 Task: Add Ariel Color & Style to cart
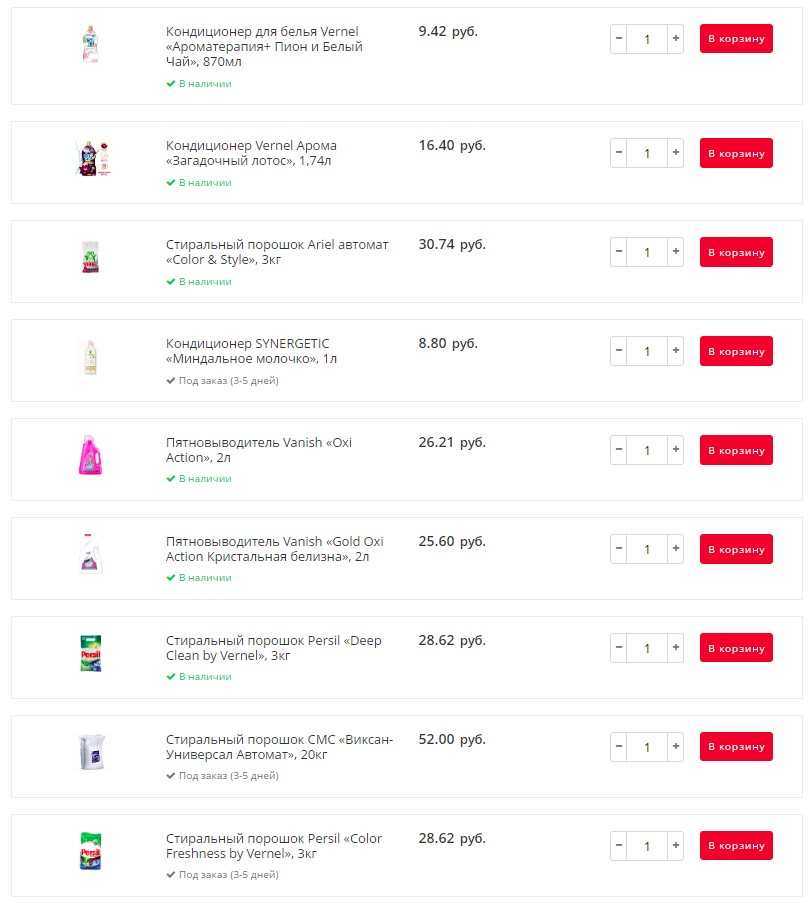pyautogui.click(x=736, y=252)
